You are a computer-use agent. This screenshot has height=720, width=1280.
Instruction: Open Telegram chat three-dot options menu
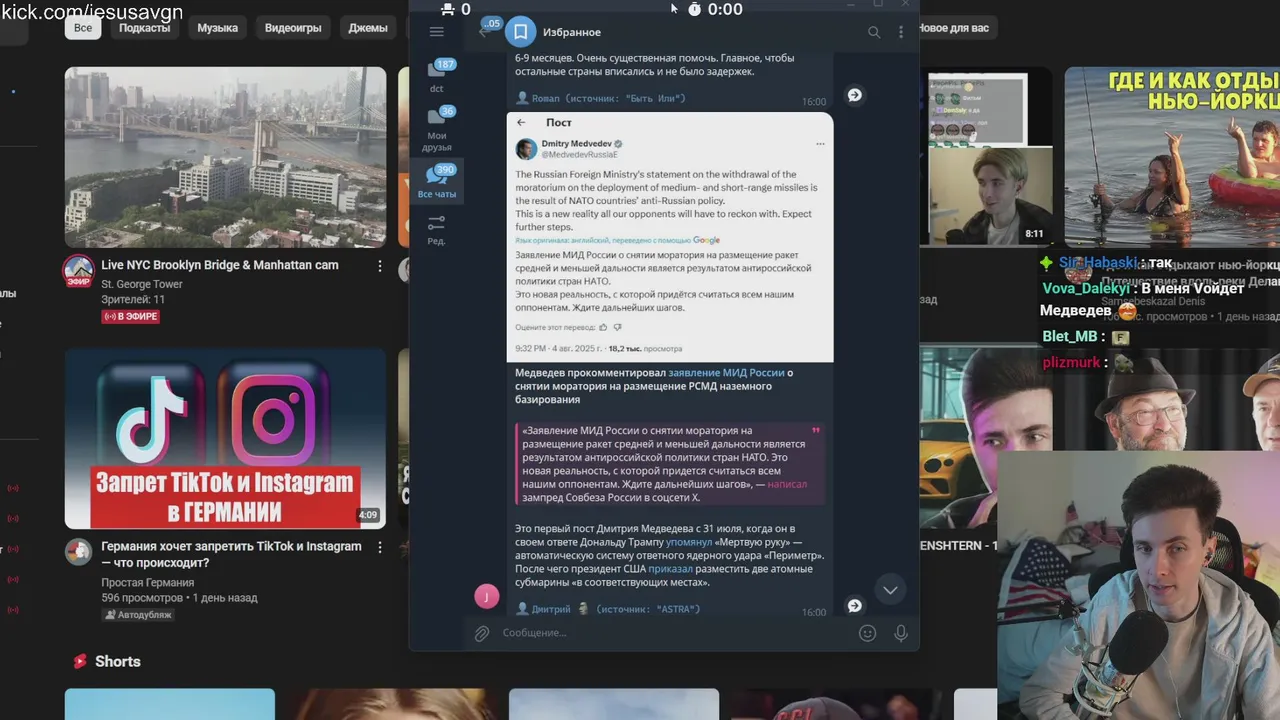900,32
